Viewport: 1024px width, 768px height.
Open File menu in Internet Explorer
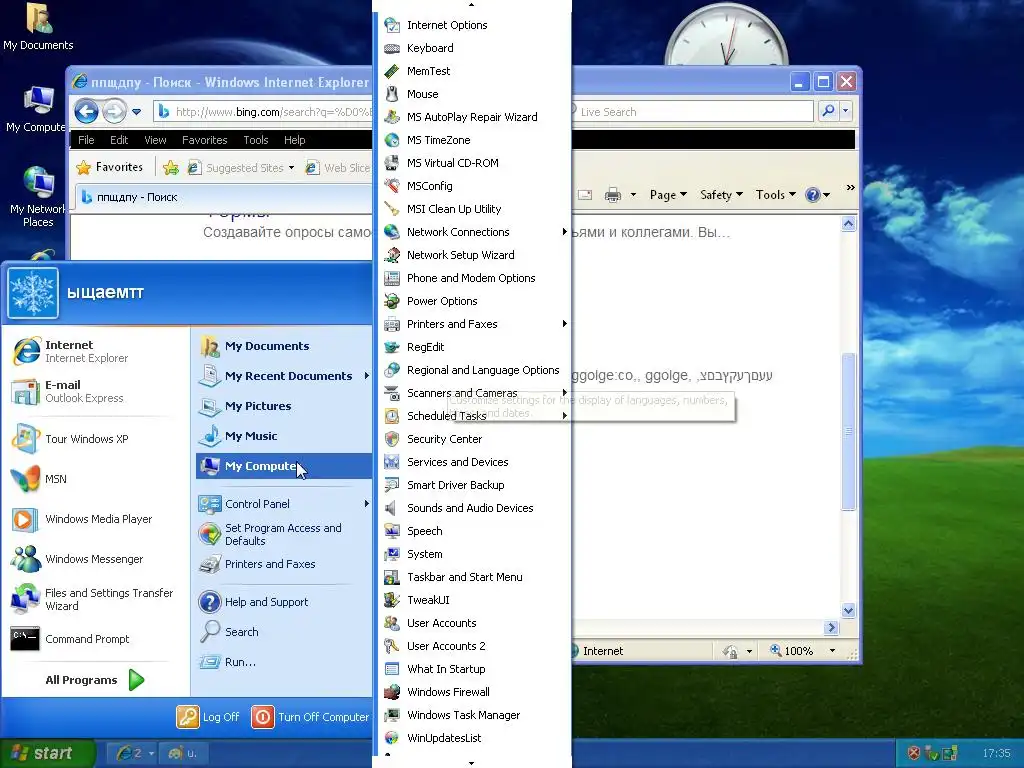[x=86, y=140]
